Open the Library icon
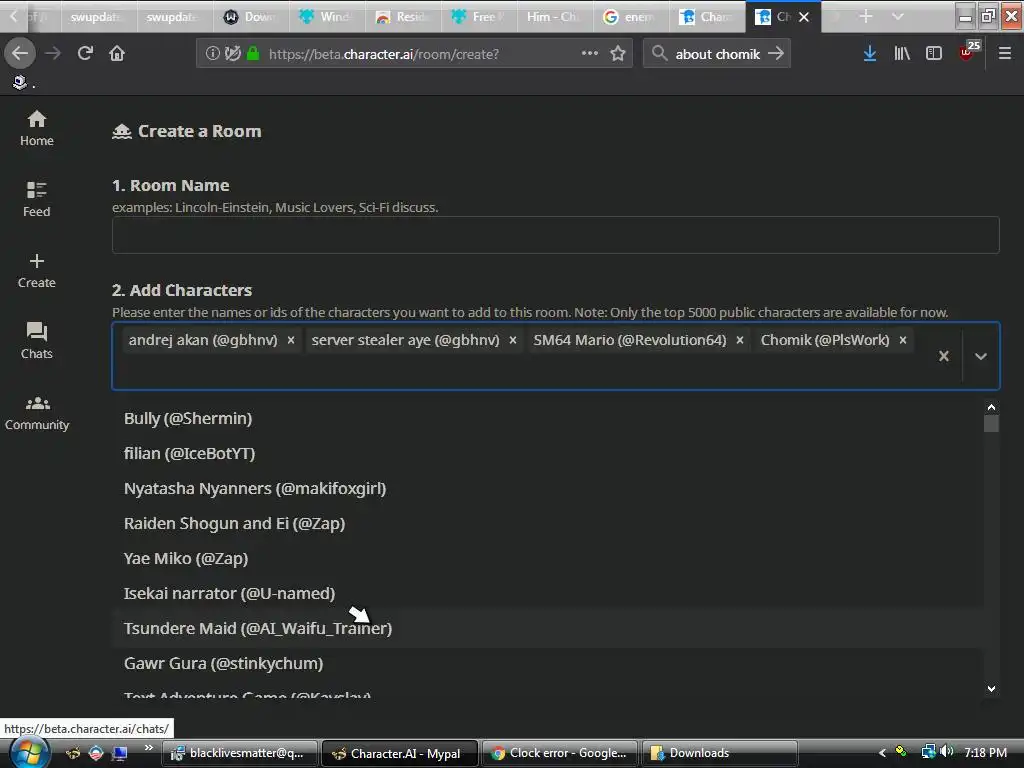 click(x=902, y=54)
